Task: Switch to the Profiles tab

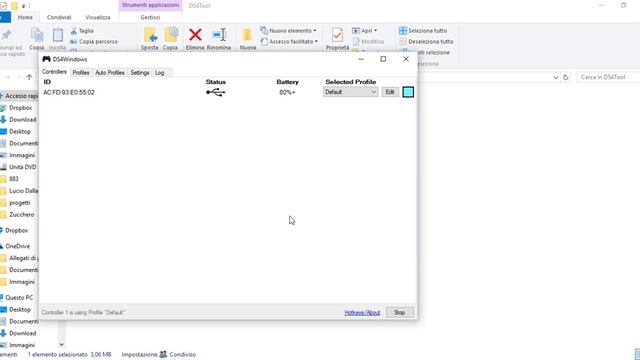Action: pyautogui.click(x=81, y=72)
